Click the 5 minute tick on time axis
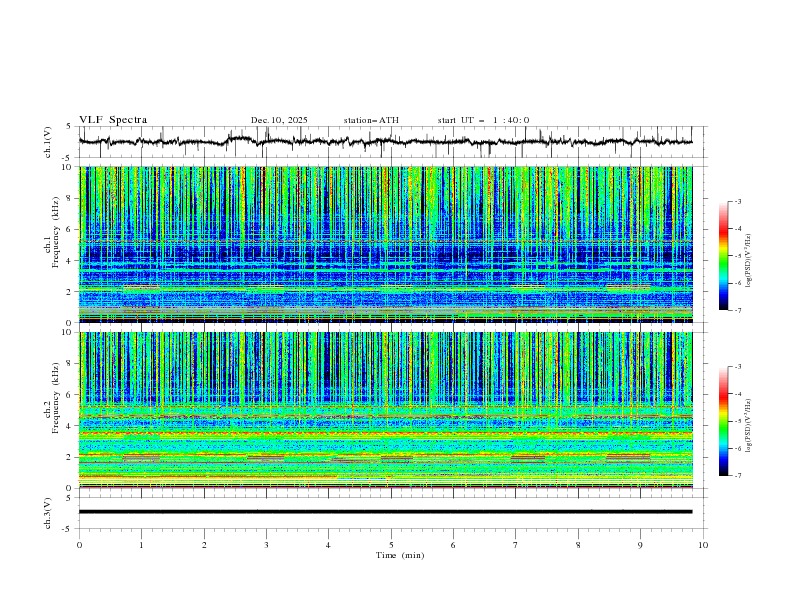 click(391, 545)
